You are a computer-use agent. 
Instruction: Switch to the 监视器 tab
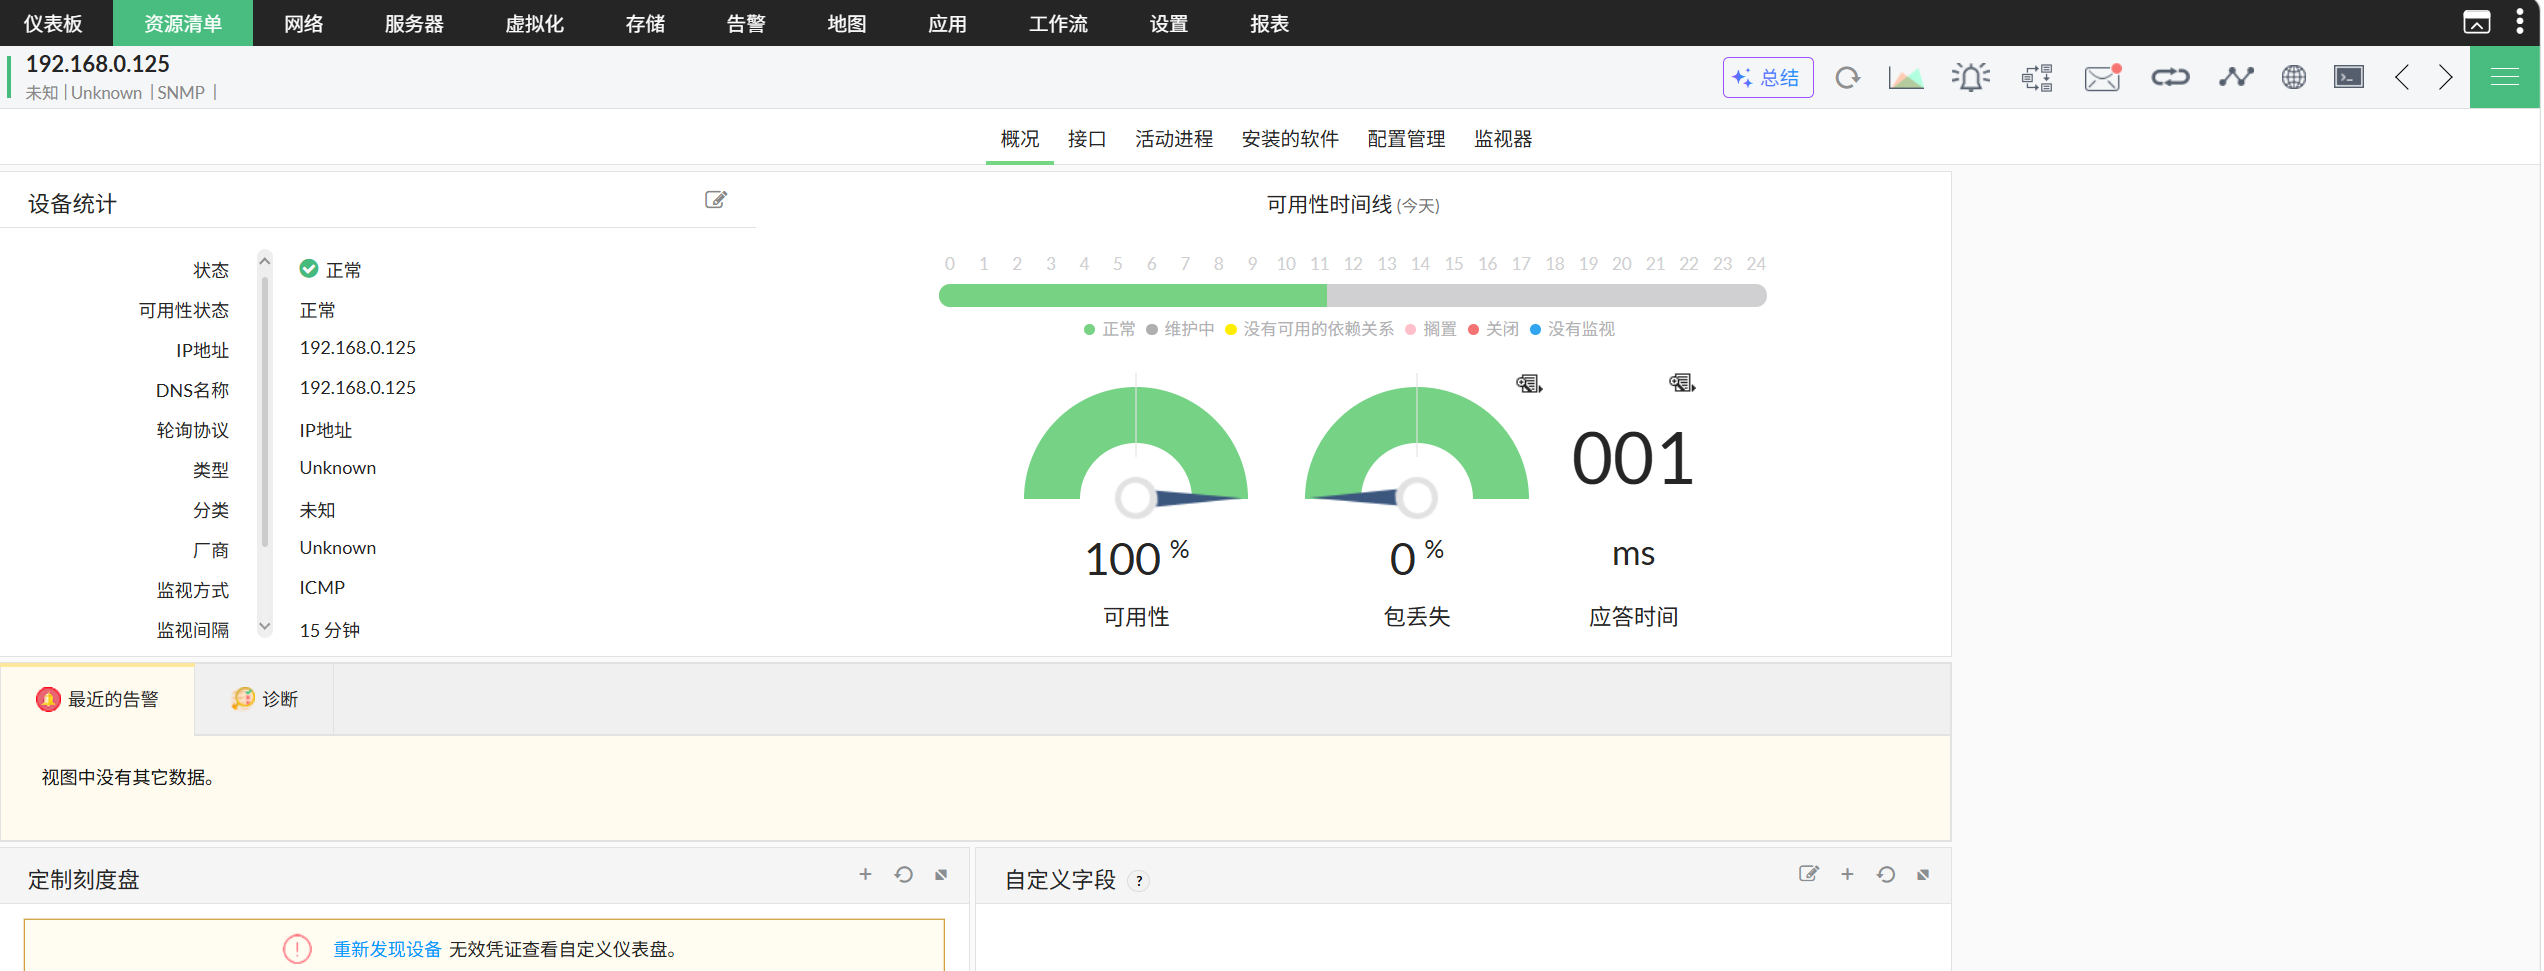(x=1503, y=139)
